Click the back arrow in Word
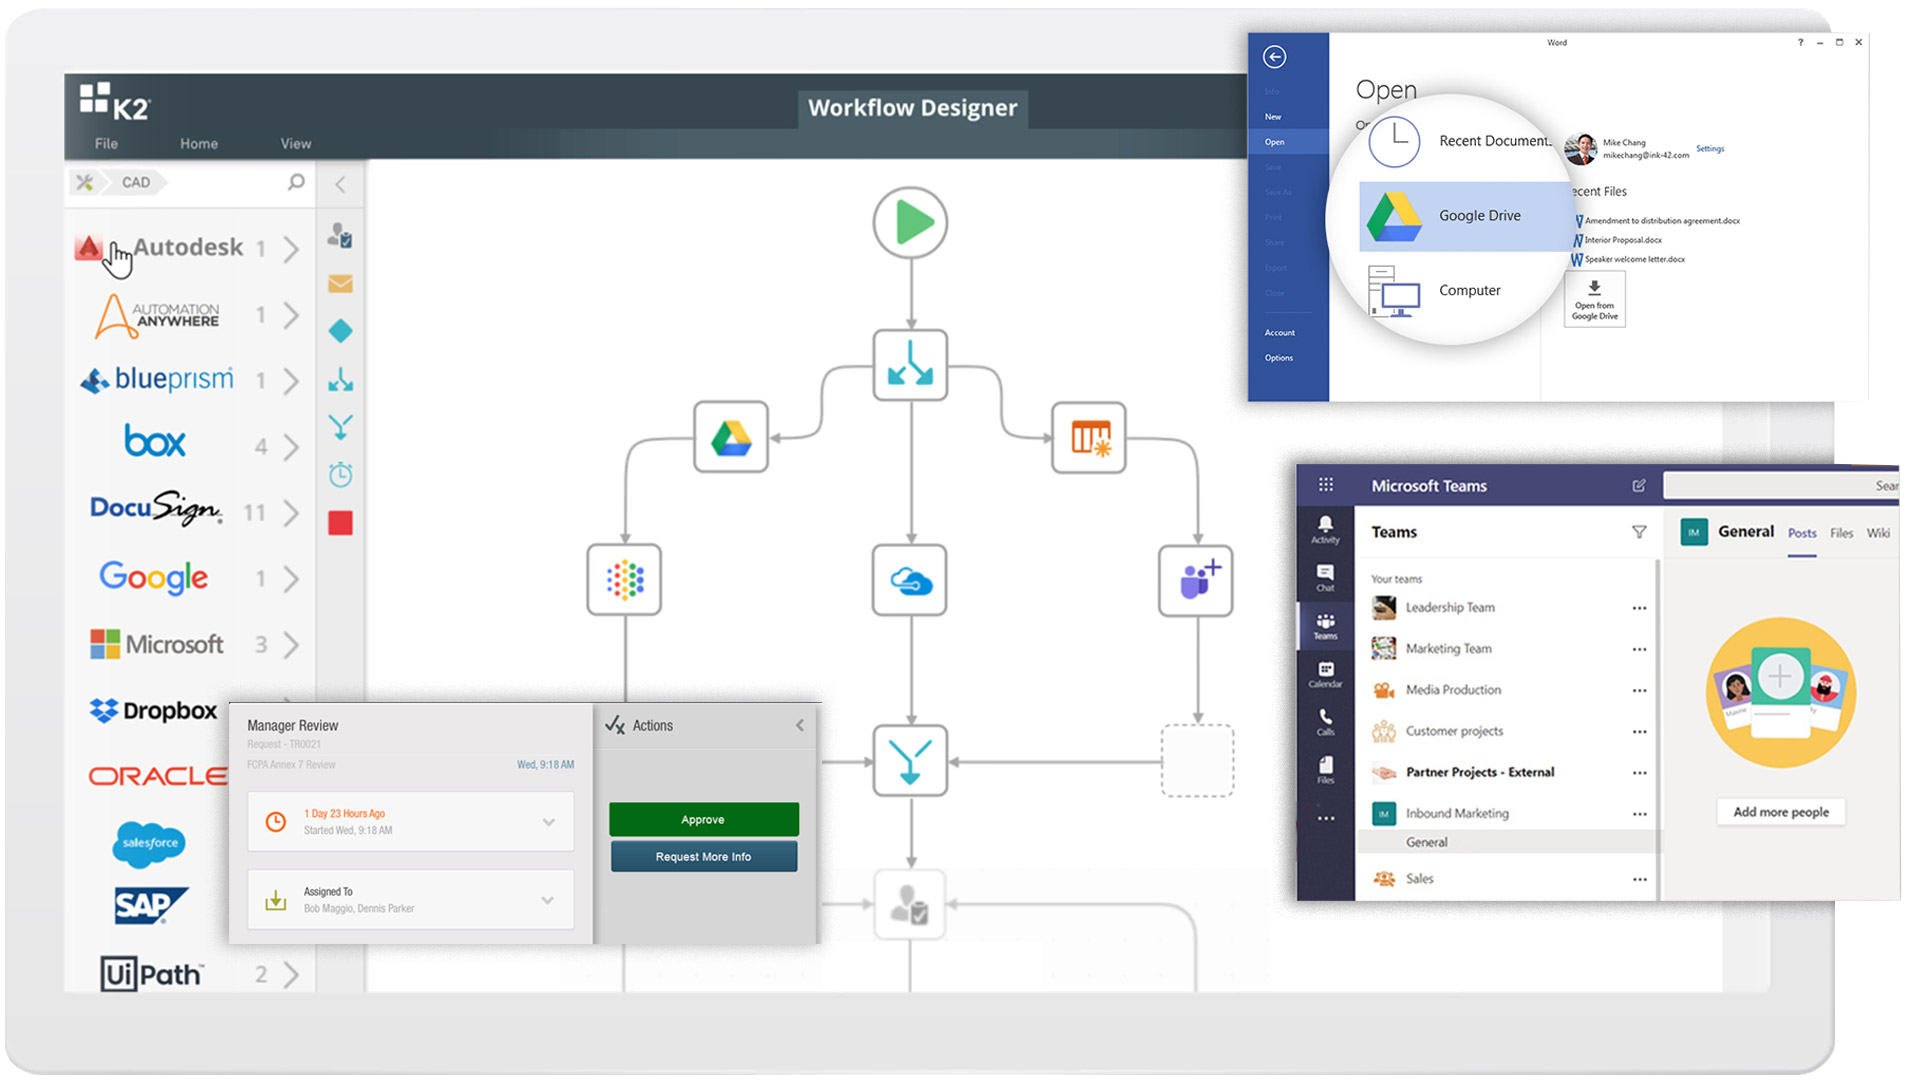 point(1274,57)
